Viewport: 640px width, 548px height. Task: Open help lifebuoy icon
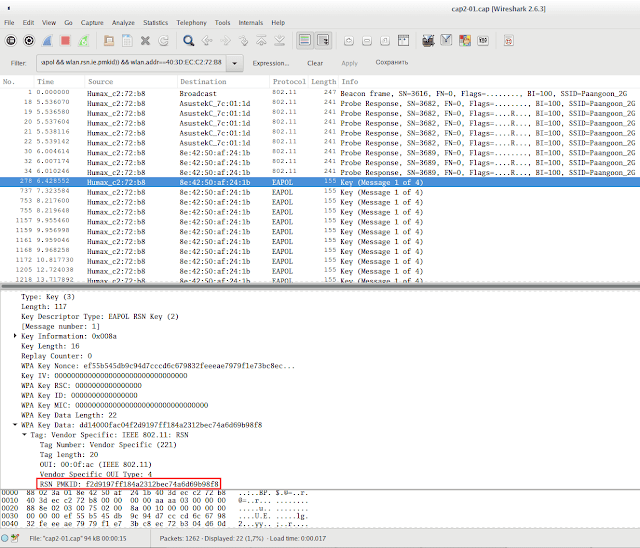tap(509, 40)
